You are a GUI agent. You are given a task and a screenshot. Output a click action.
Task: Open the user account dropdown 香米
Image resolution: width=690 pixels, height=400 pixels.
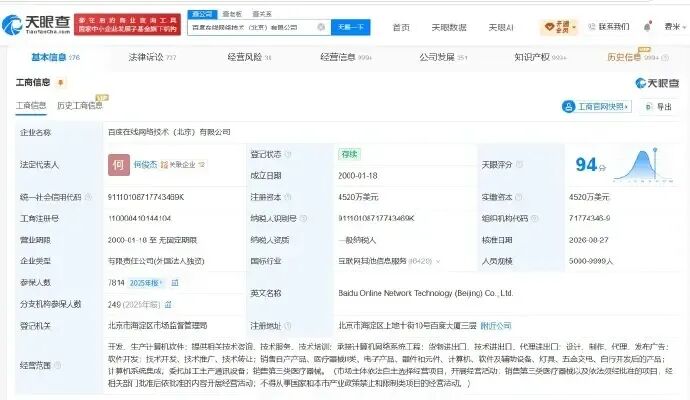point(675,27)
